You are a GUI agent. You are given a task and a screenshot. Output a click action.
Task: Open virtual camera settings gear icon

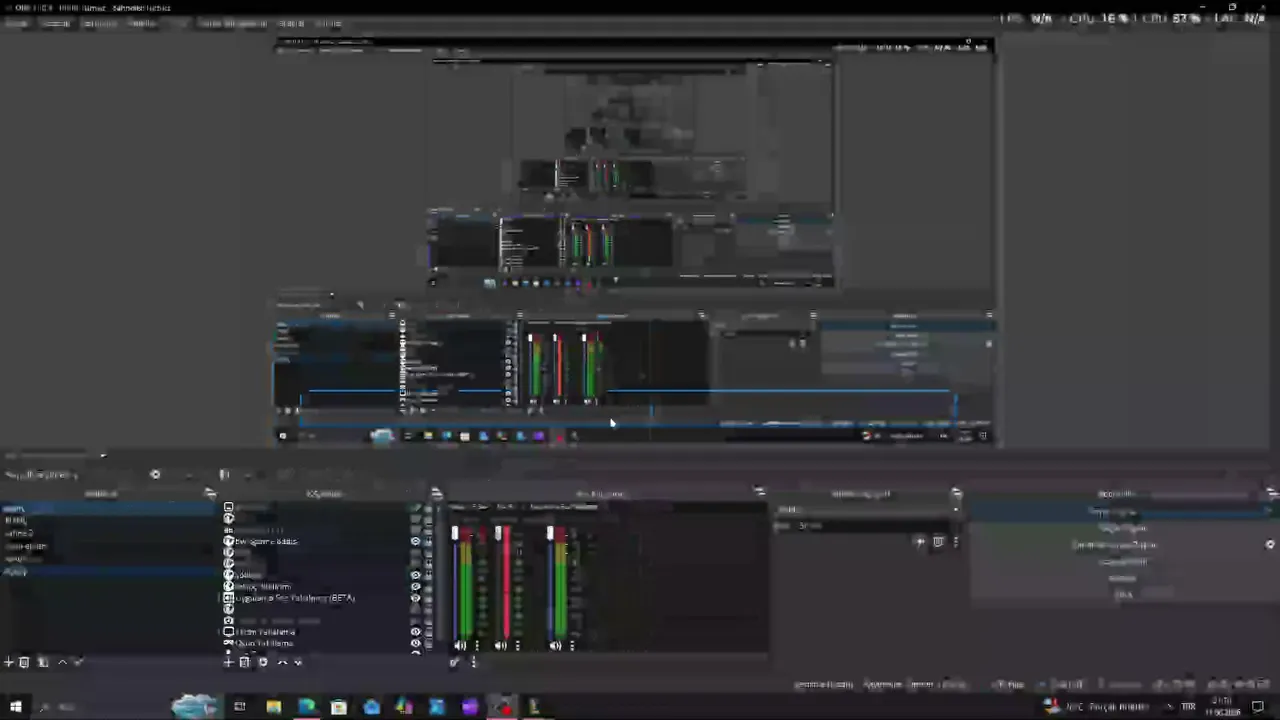[x=1270, y=545]
